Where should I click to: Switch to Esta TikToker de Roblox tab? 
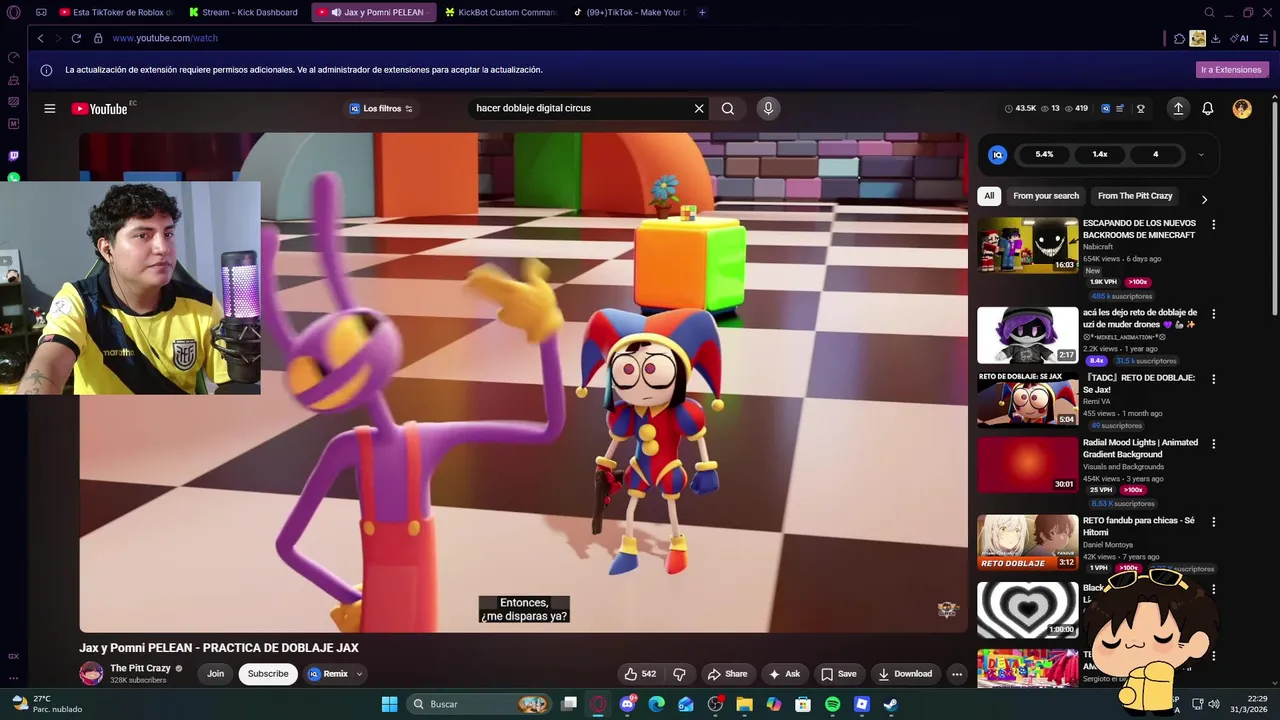pyautogui.click(x=116, y=12)
